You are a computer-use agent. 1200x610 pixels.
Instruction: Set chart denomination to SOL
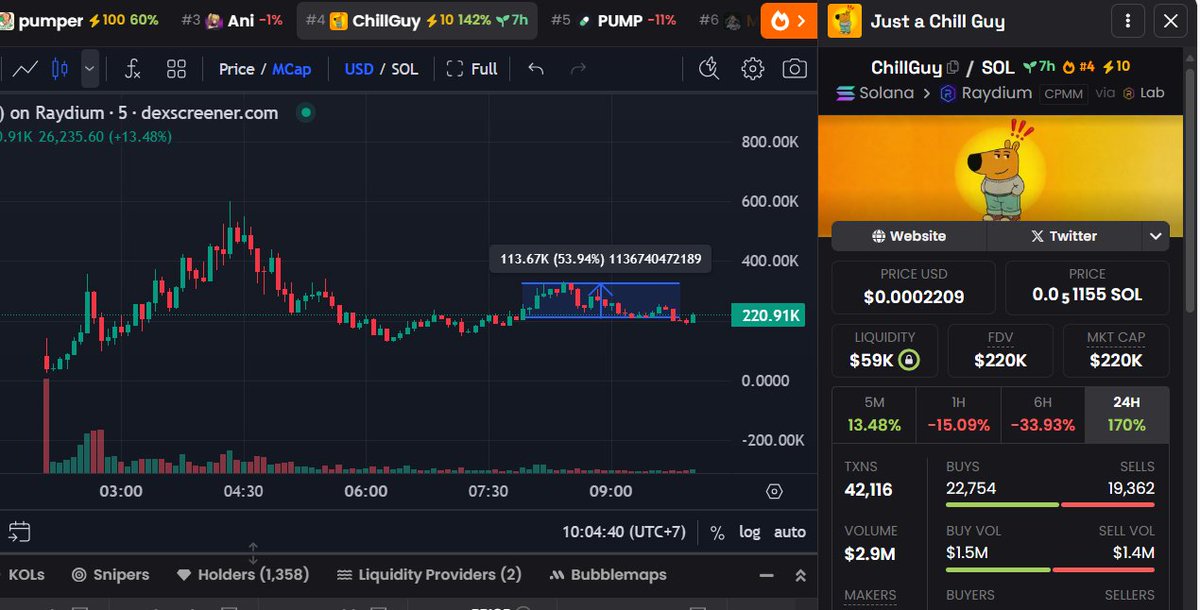coord(405,69)
